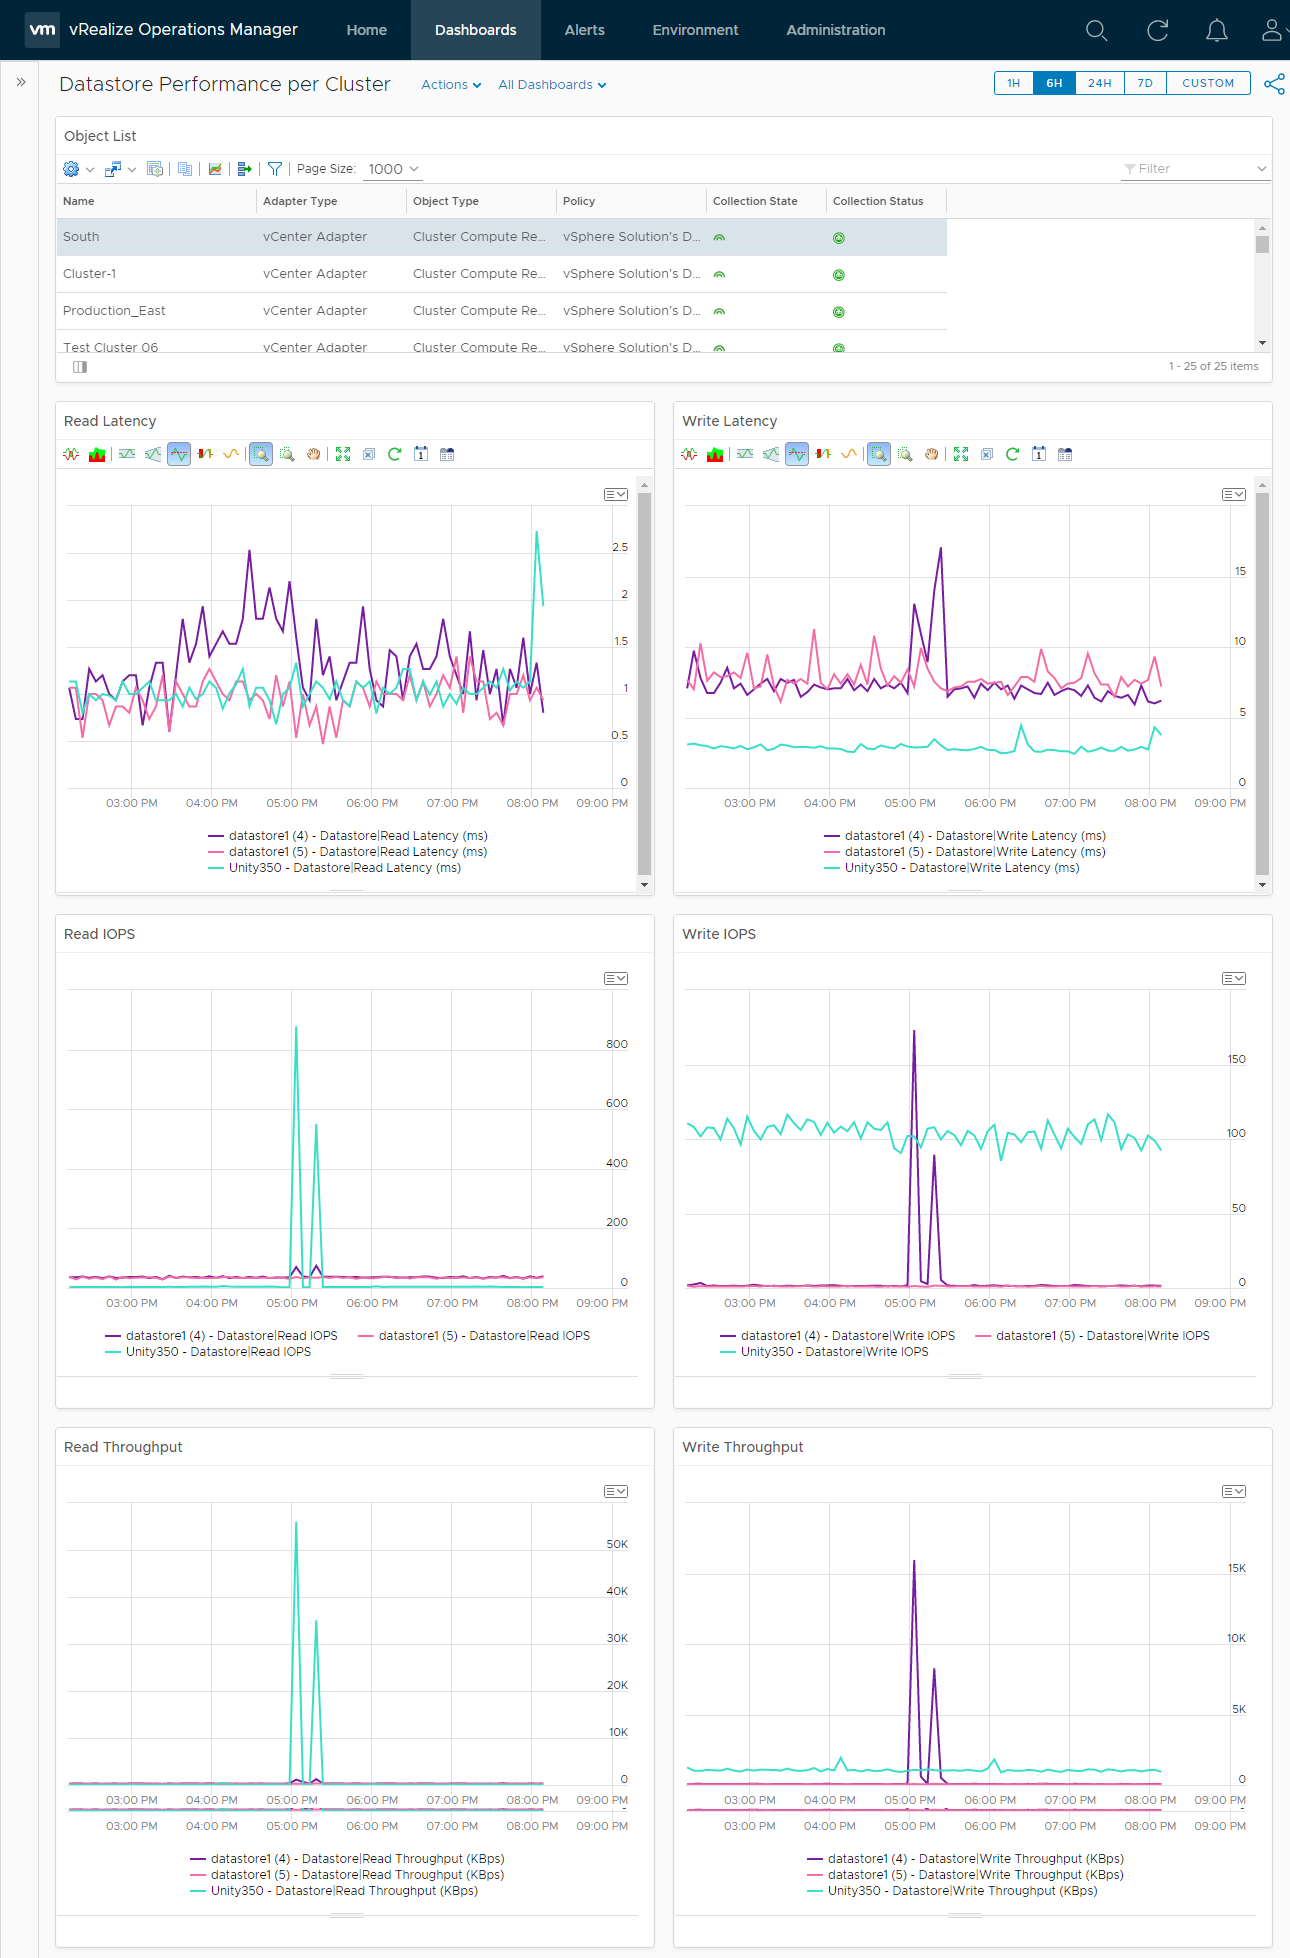Click Zoom to Fit icon in Read Latency toolbar
The image size is (1290, 1958).
point(343,454)
